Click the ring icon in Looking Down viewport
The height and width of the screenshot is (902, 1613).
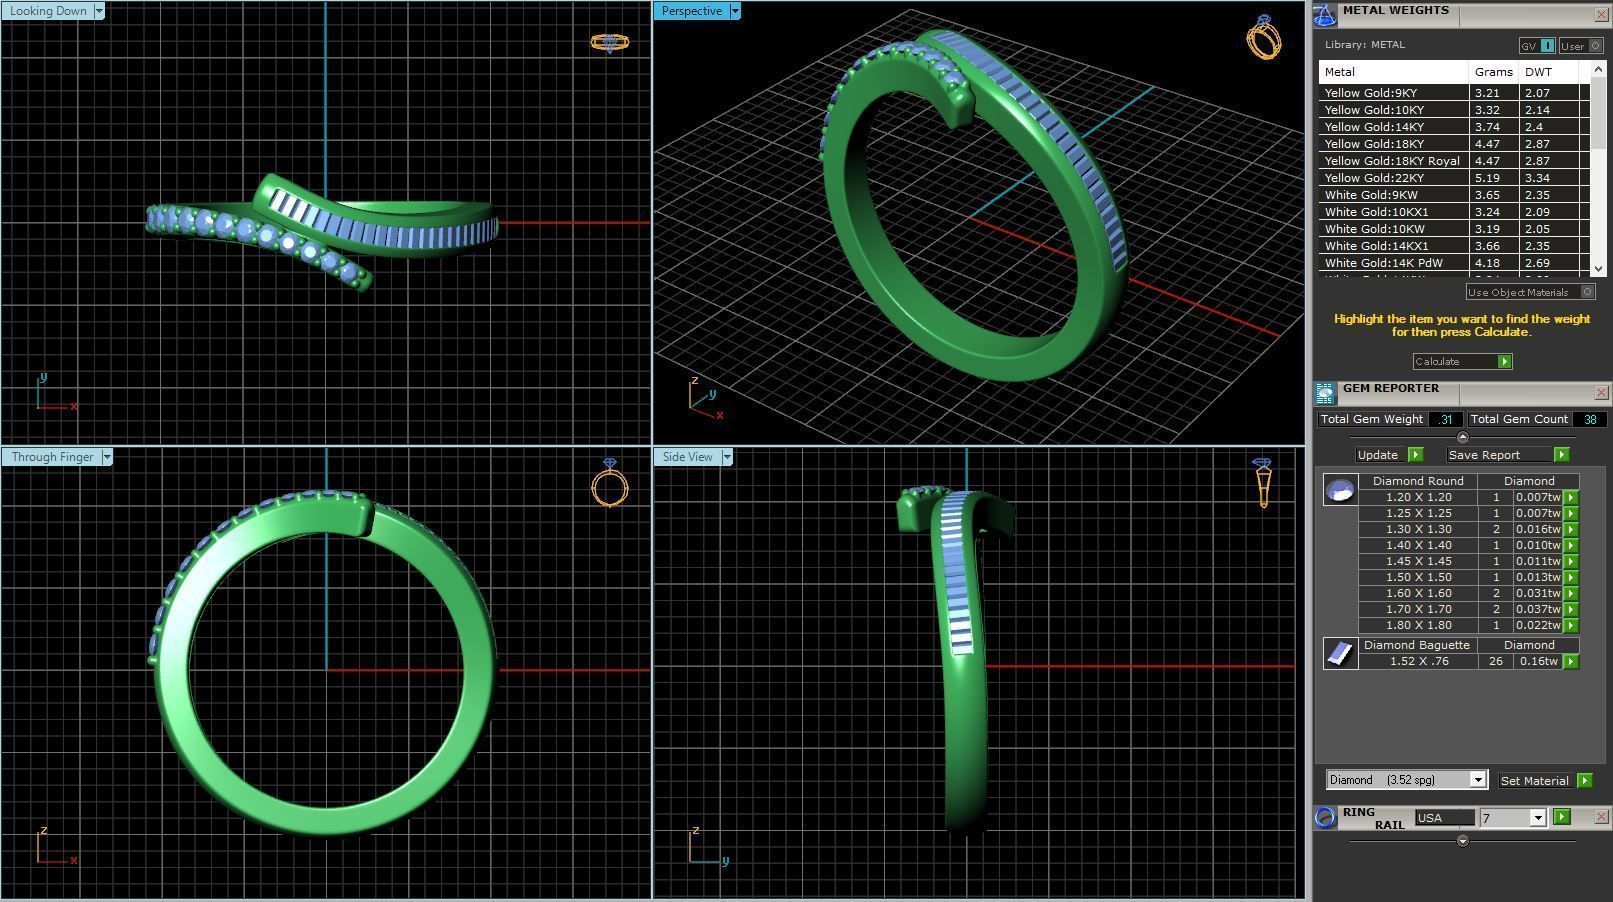(609, 42)
